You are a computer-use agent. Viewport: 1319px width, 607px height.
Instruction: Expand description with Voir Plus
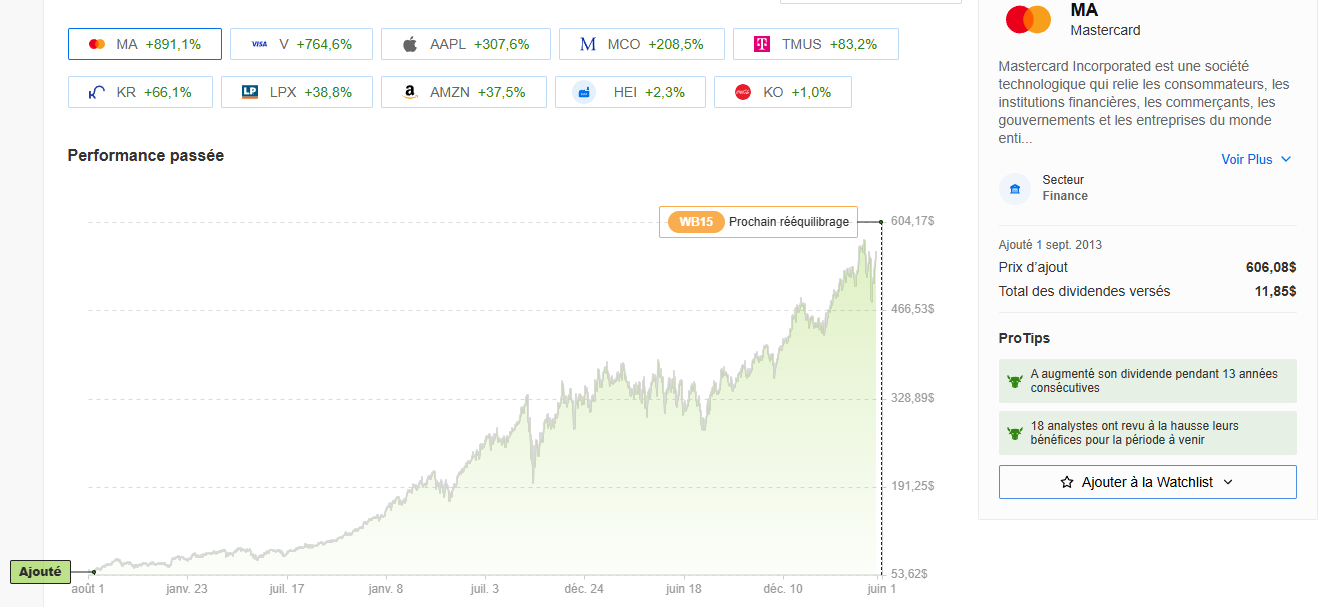[1256, 159]
